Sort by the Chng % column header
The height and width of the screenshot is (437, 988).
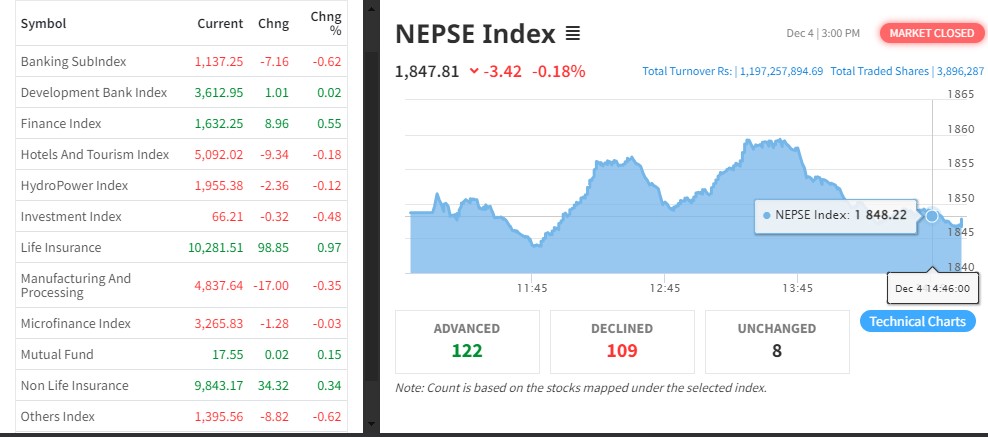coord(326,23)
